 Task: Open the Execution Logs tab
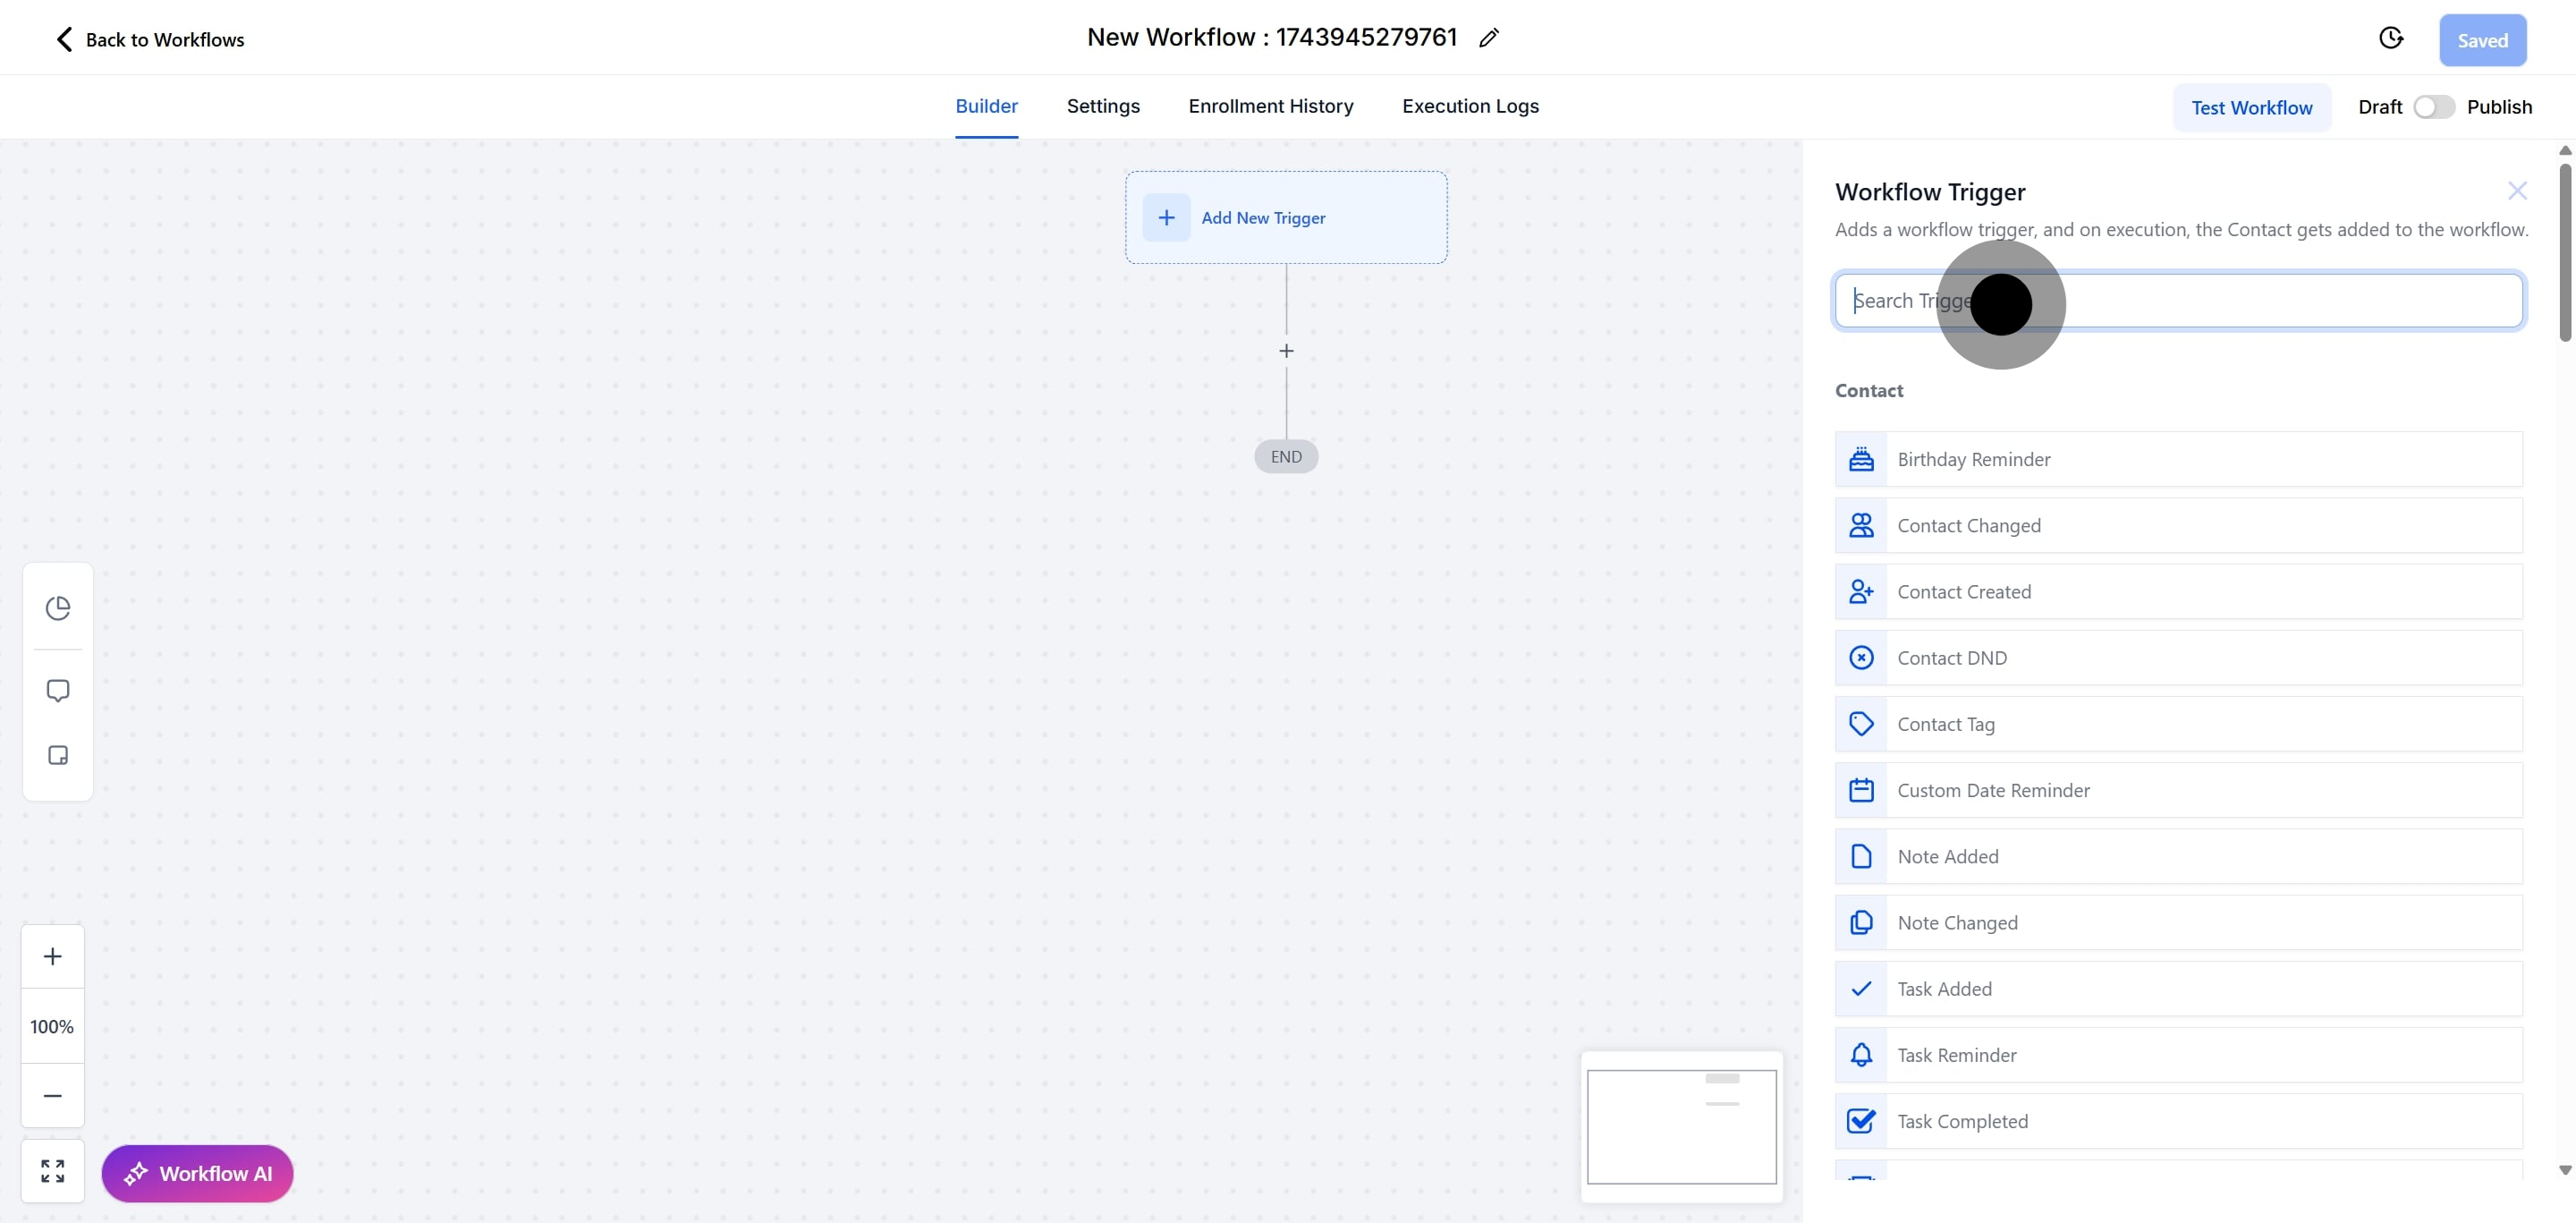(x=1469, y=106)
